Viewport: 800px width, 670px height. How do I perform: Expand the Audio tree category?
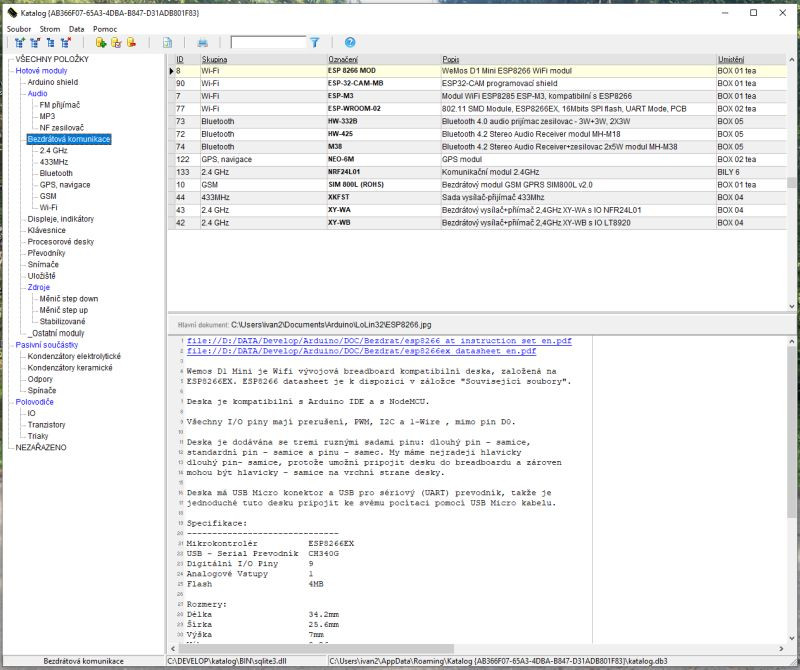click(x=37, y=94)
